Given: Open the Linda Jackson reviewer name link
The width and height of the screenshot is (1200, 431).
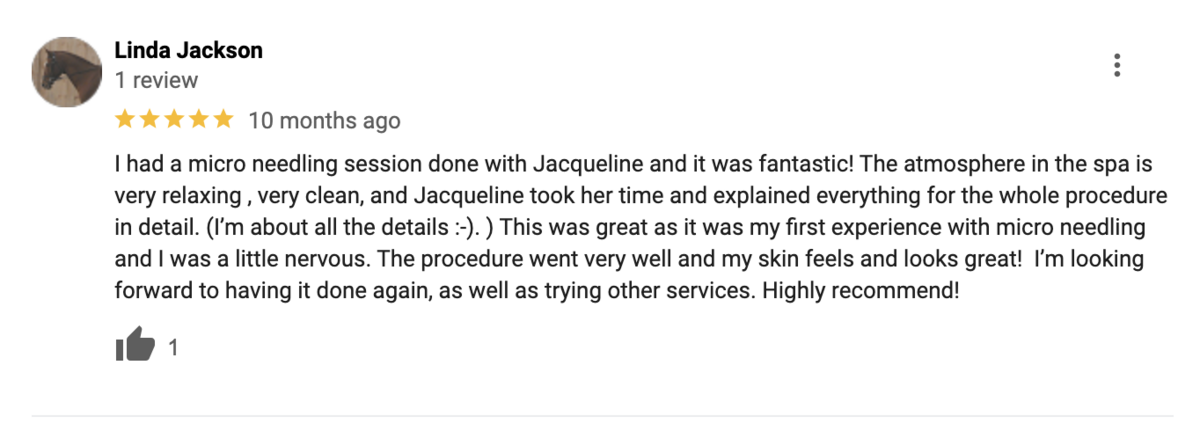Looking at the screenshot, I should click(189, 50).
